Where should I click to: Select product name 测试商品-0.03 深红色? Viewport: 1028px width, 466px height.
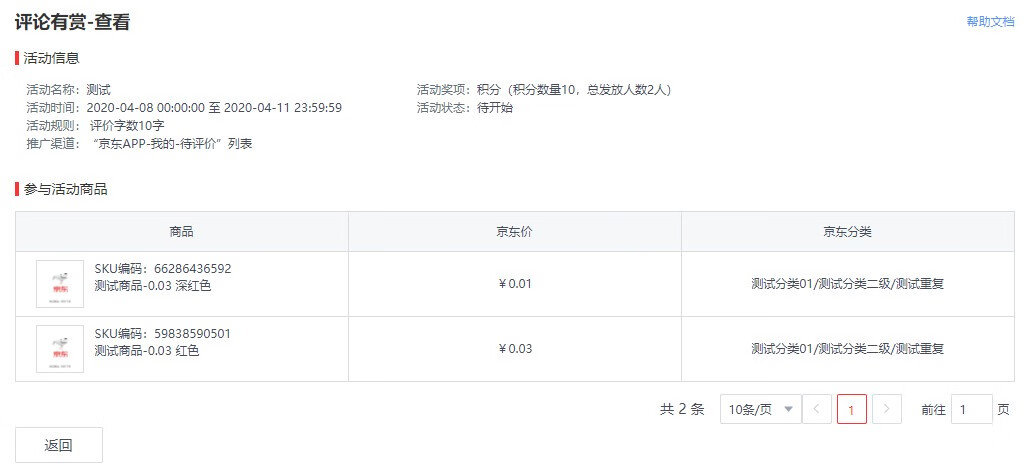[x=153, y=286]
